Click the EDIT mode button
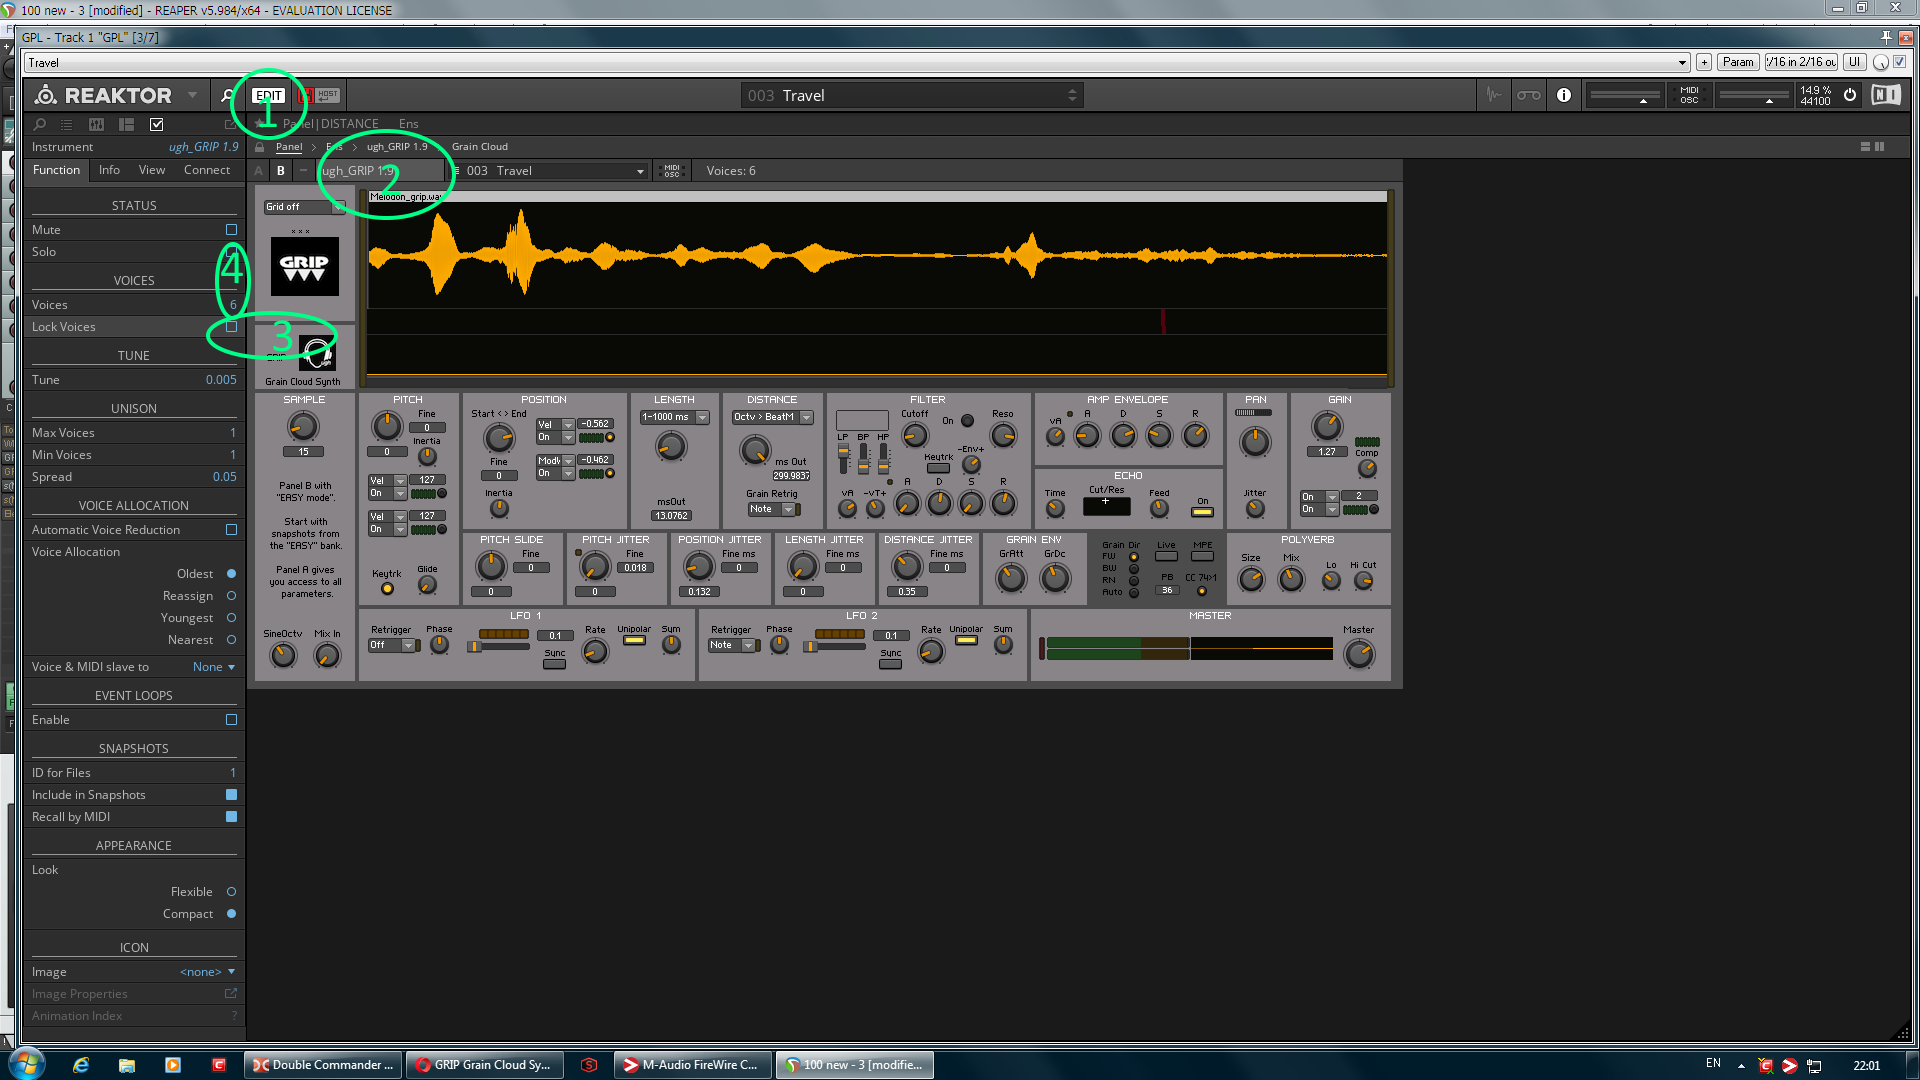This screenshot has width=1920, height=1080. (268, 96)
